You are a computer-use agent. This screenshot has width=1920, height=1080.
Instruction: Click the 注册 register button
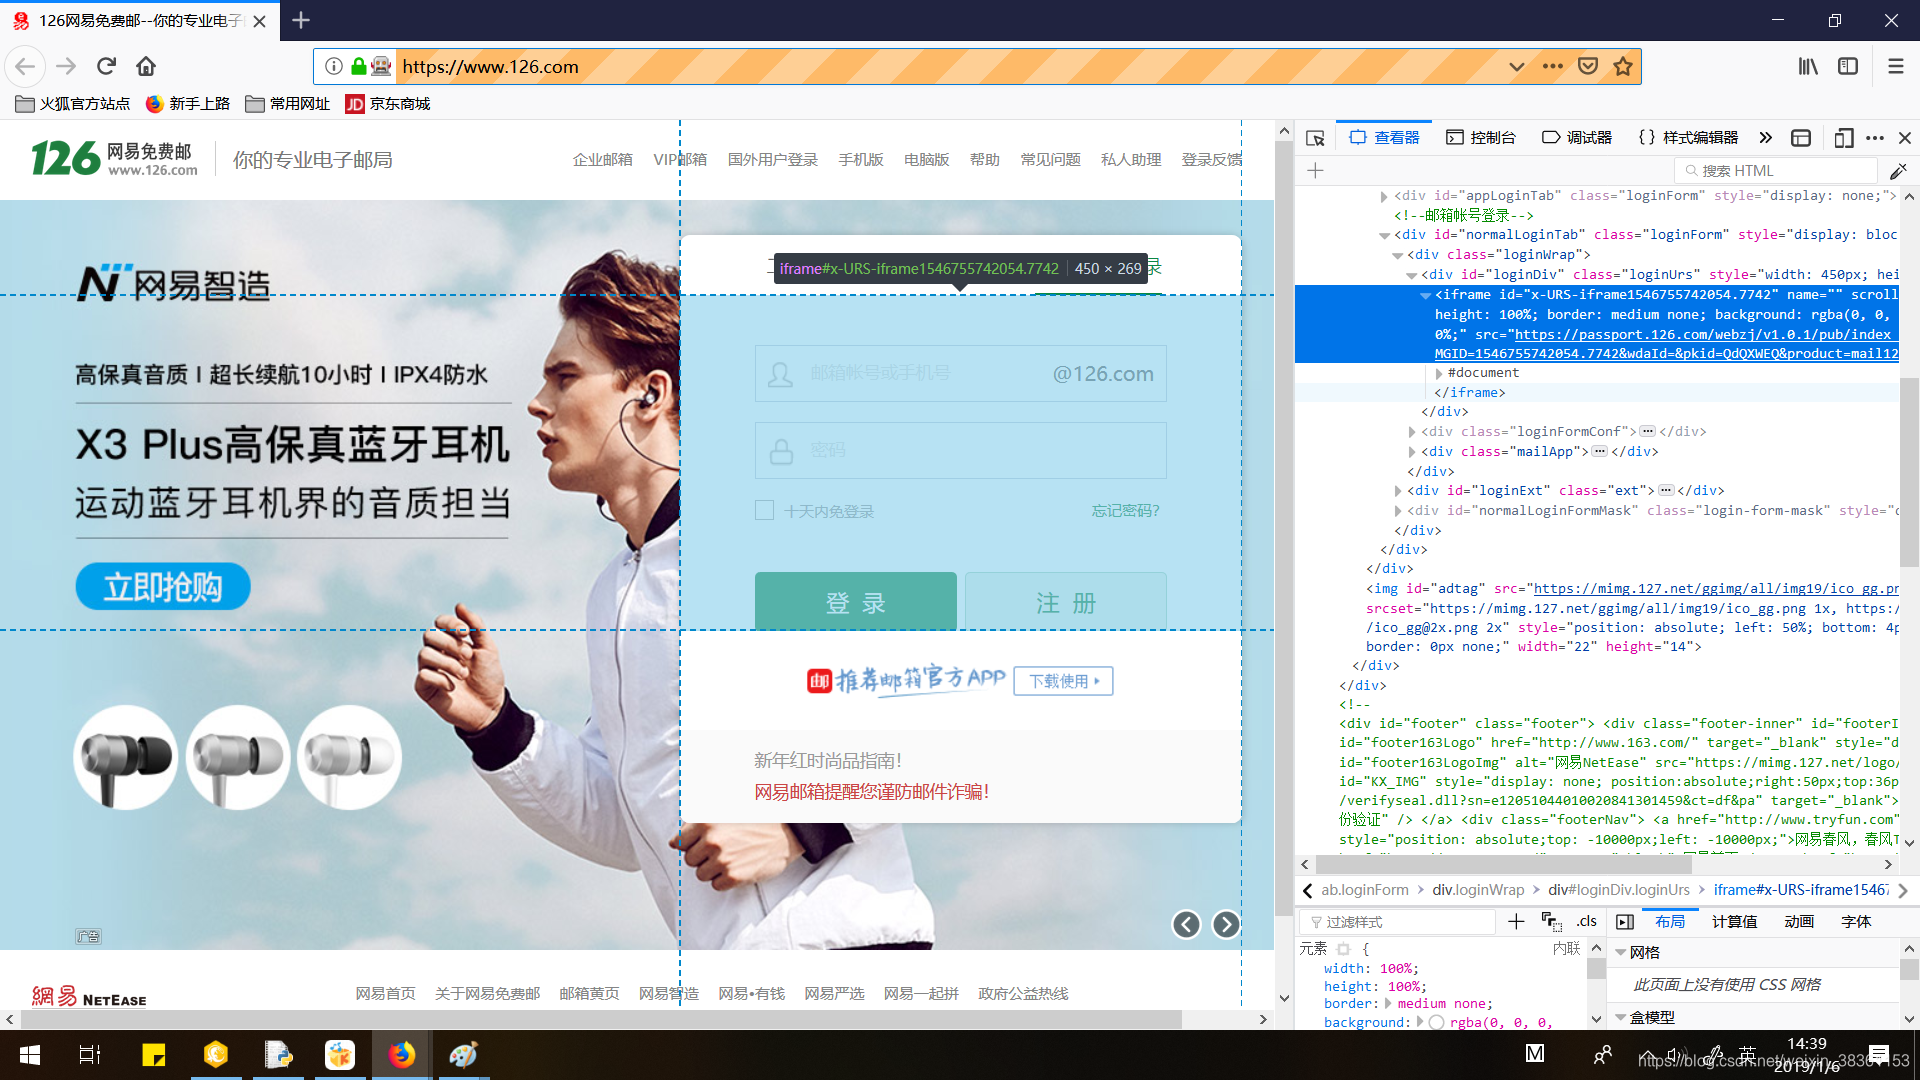pos(1066,602)
